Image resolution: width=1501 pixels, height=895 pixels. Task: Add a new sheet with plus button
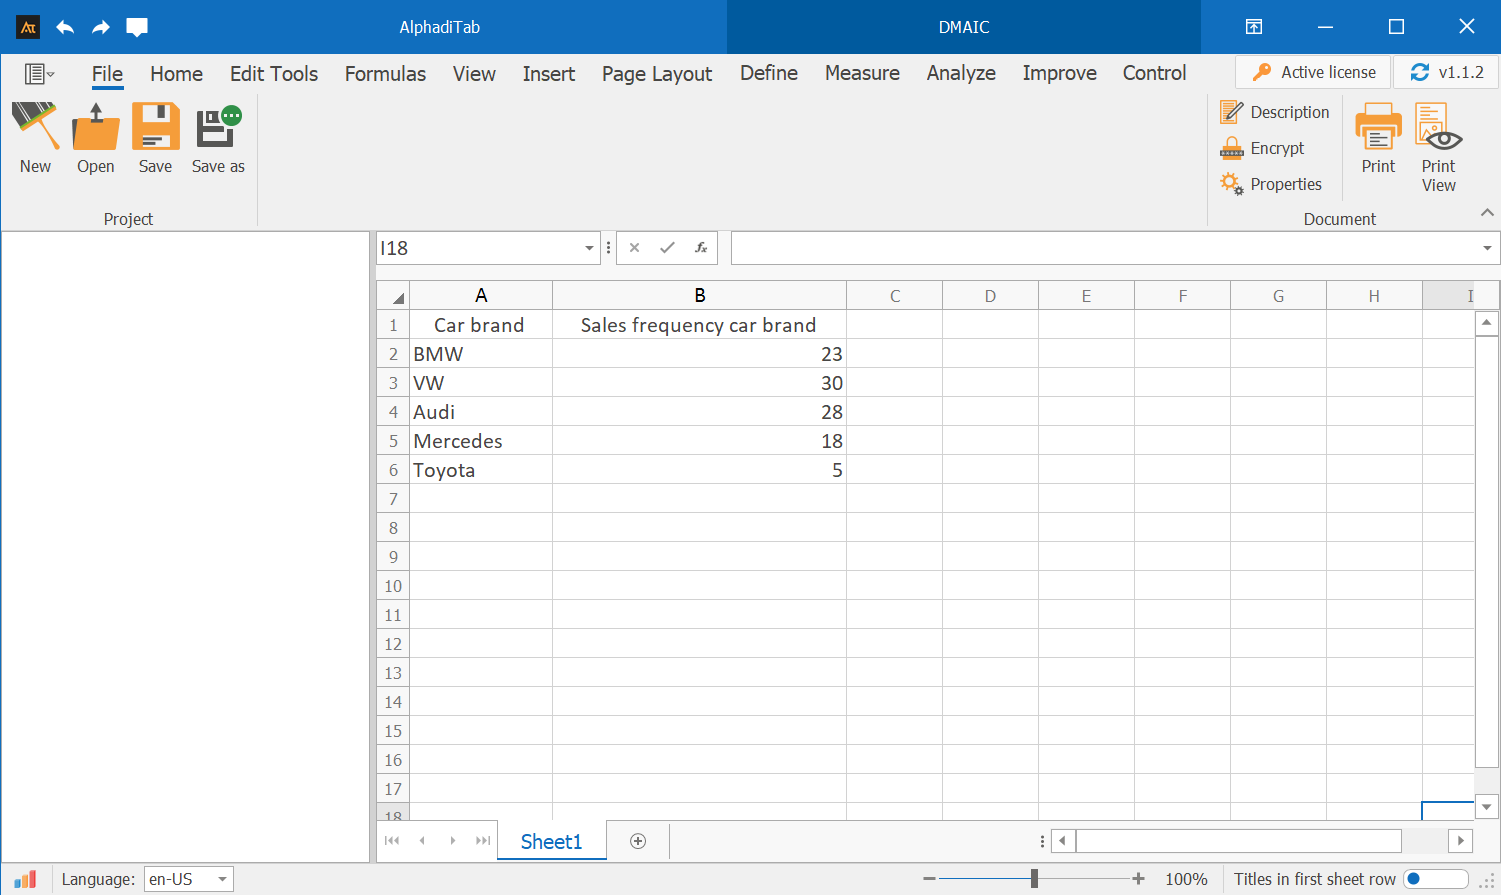pos(638,841)
